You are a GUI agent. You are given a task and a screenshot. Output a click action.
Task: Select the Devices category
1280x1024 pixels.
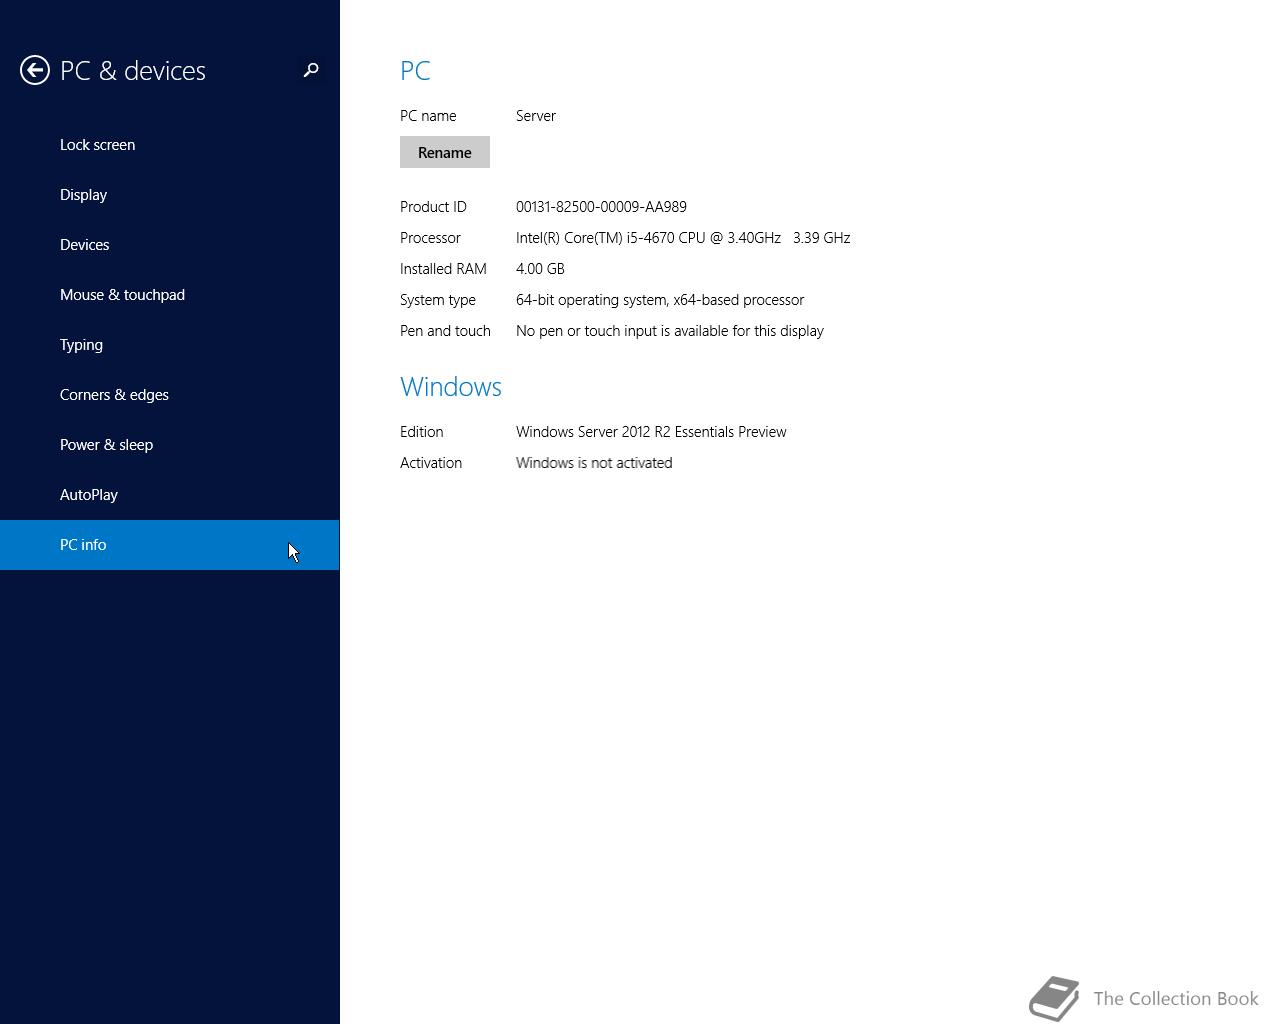coord(170,245)
